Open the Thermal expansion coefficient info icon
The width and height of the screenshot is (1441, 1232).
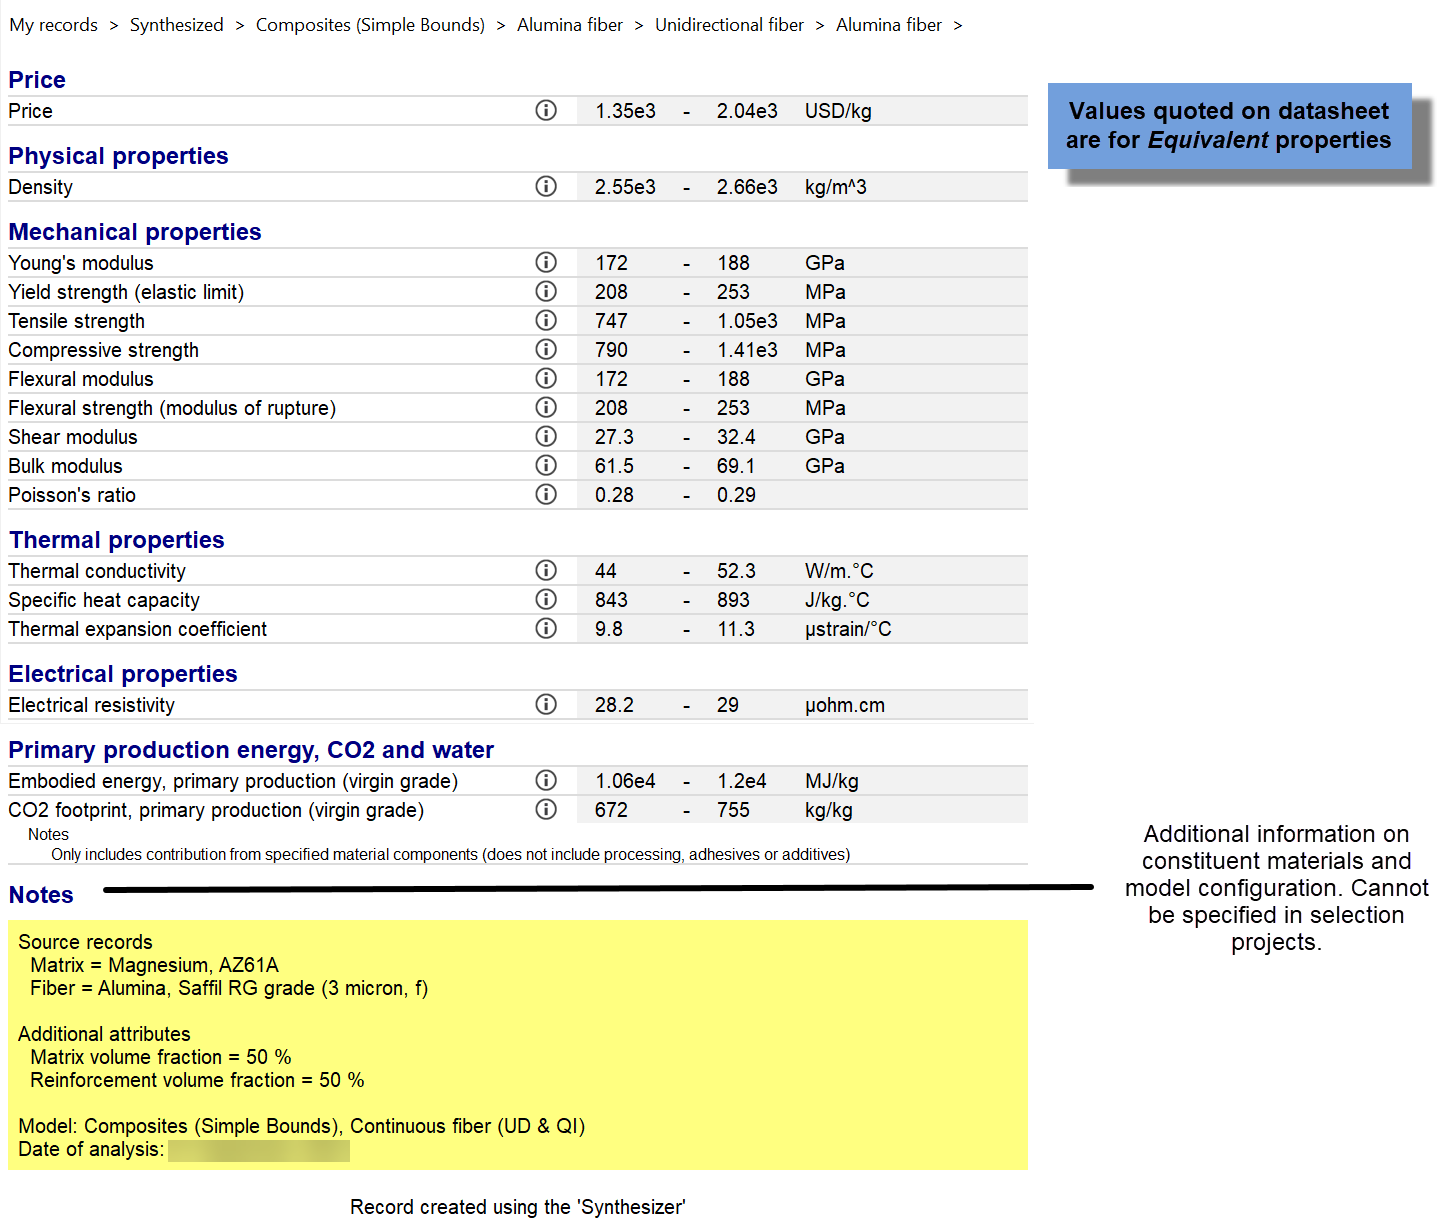pos(546,628)
